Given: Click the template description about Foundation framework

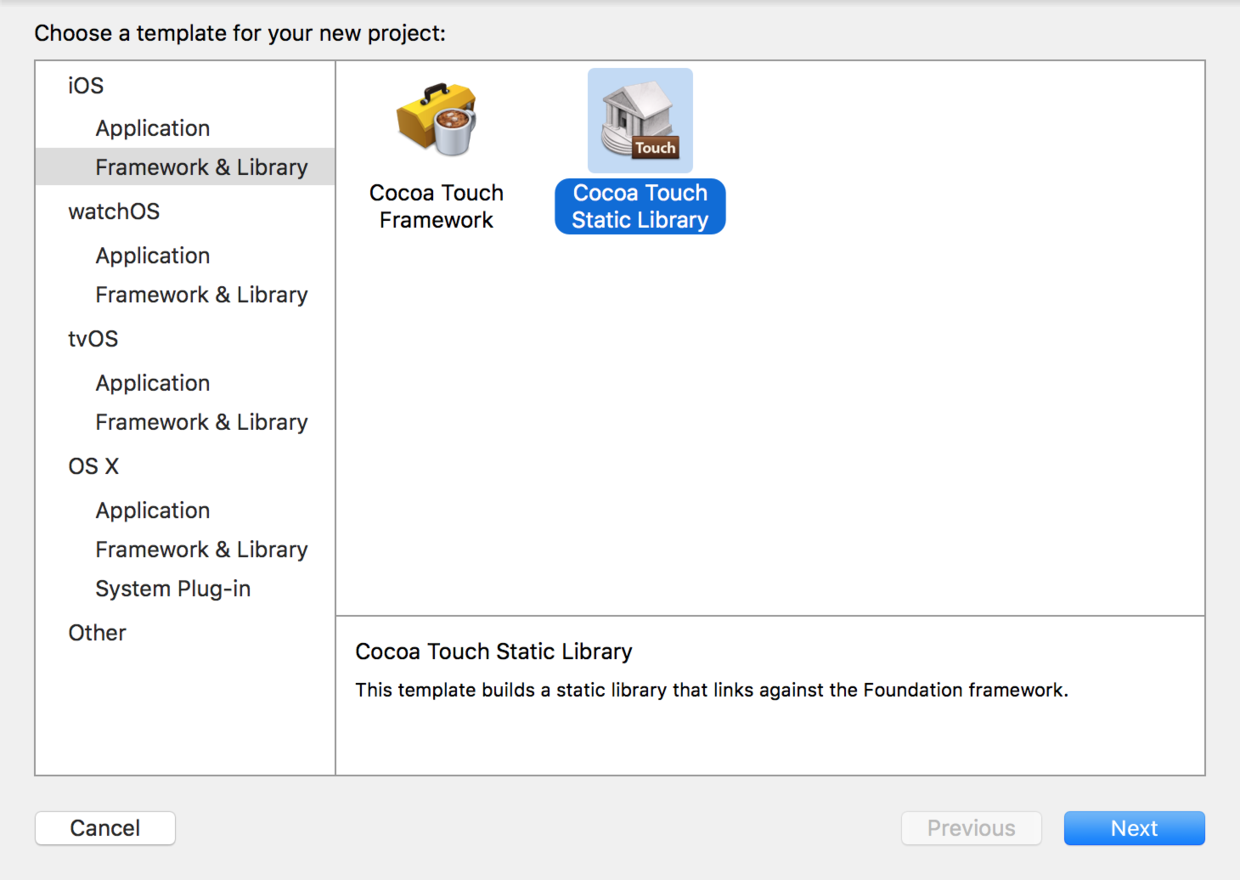Looking at the screenshot, I should click(712, 690).
